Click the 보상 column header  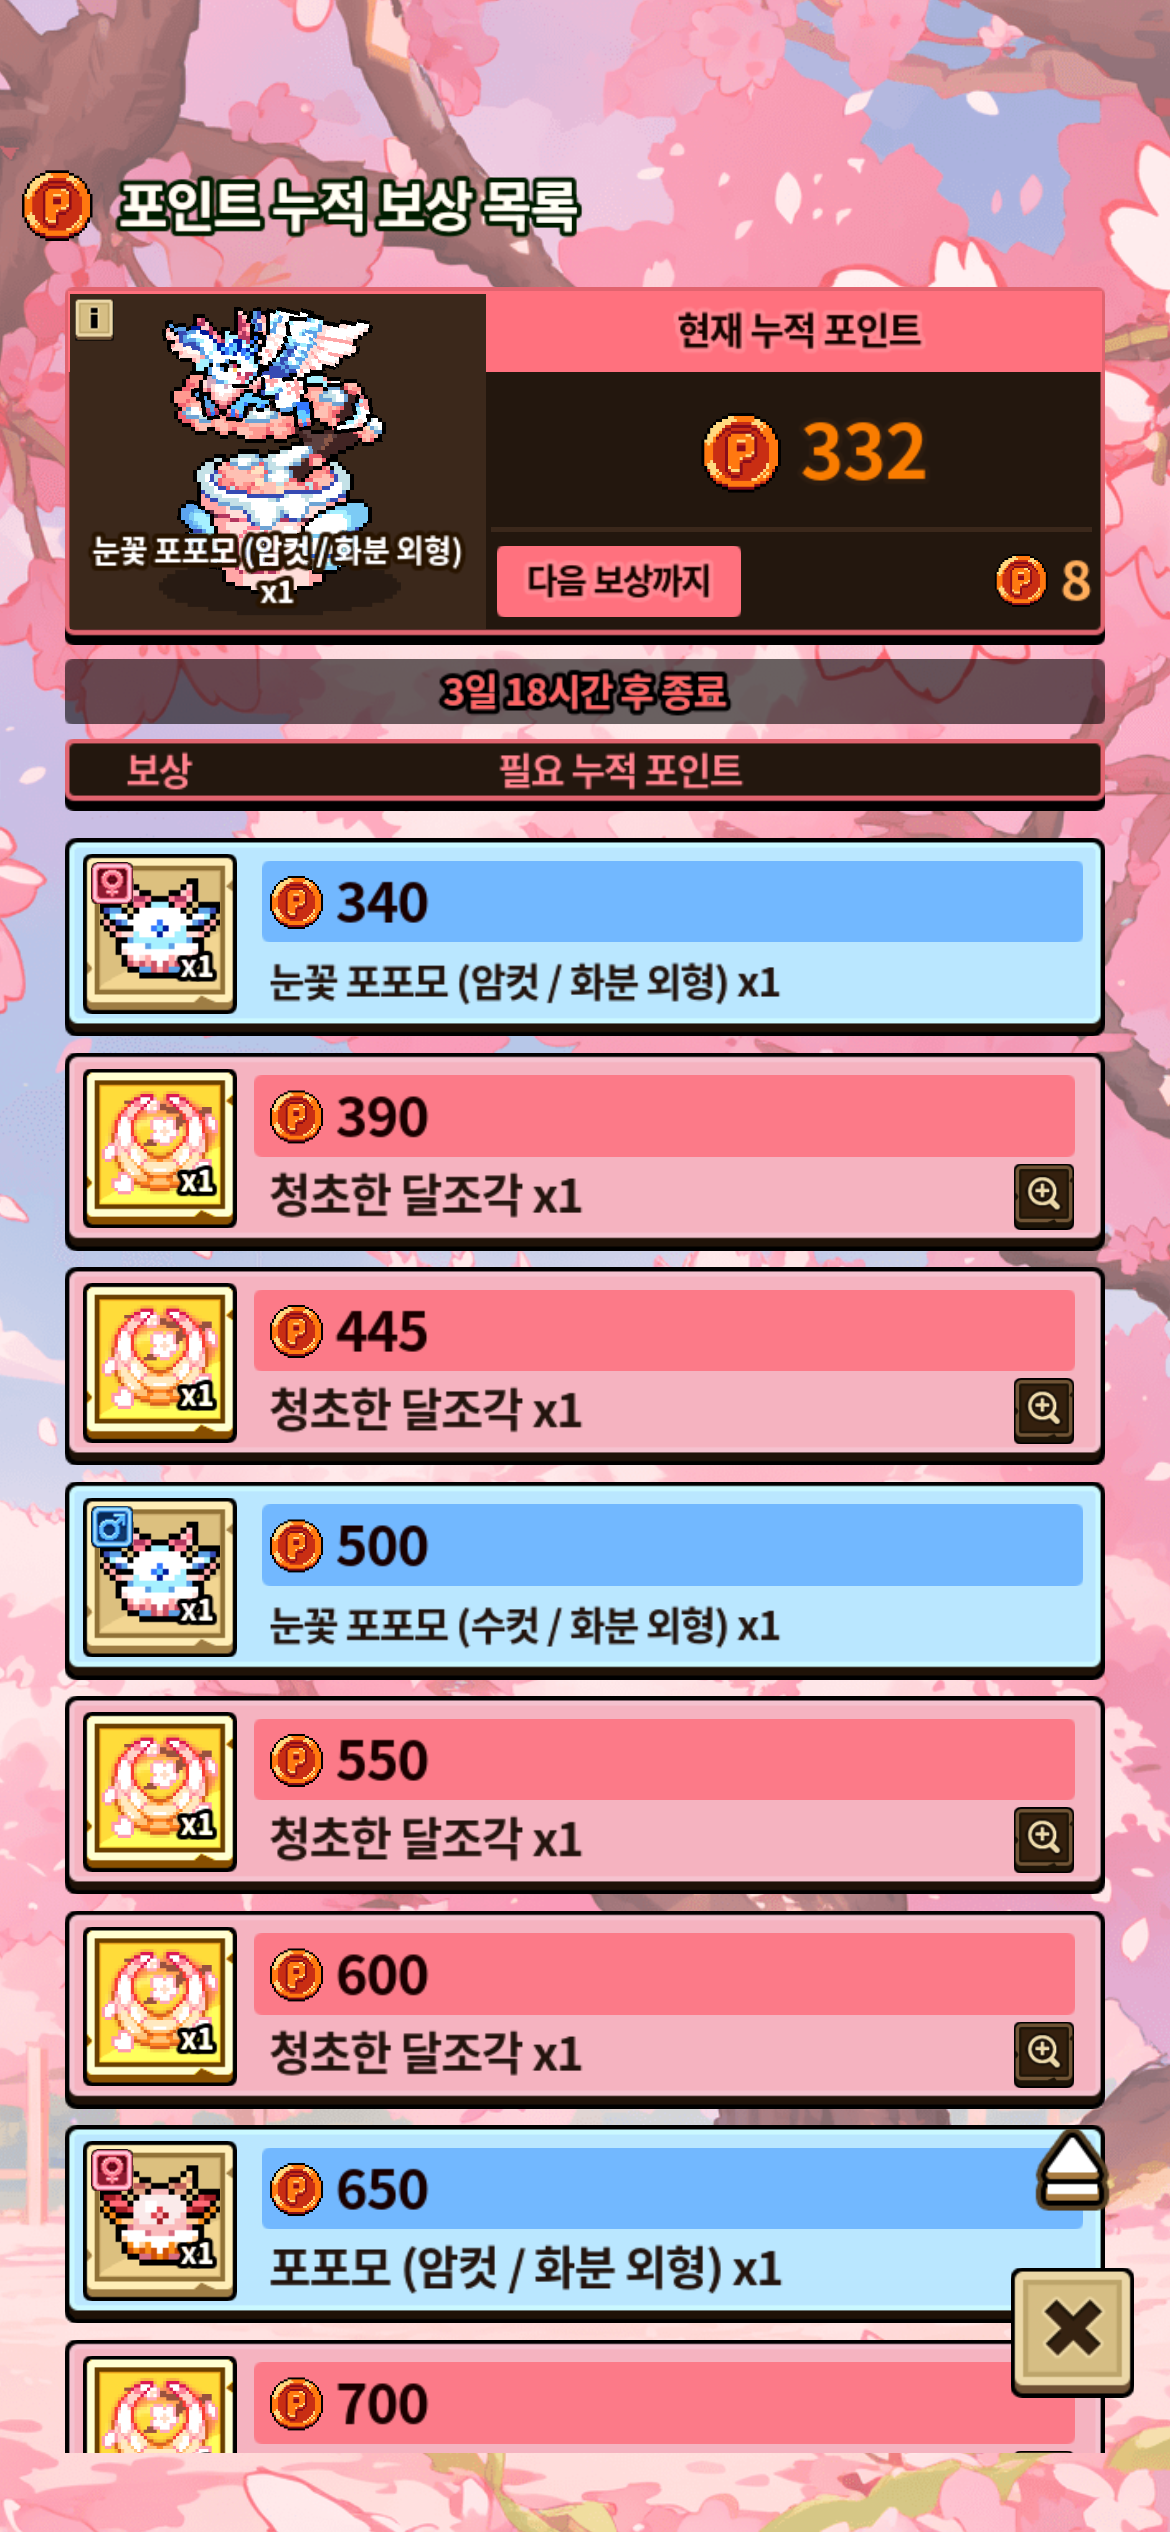coord(159,770)
